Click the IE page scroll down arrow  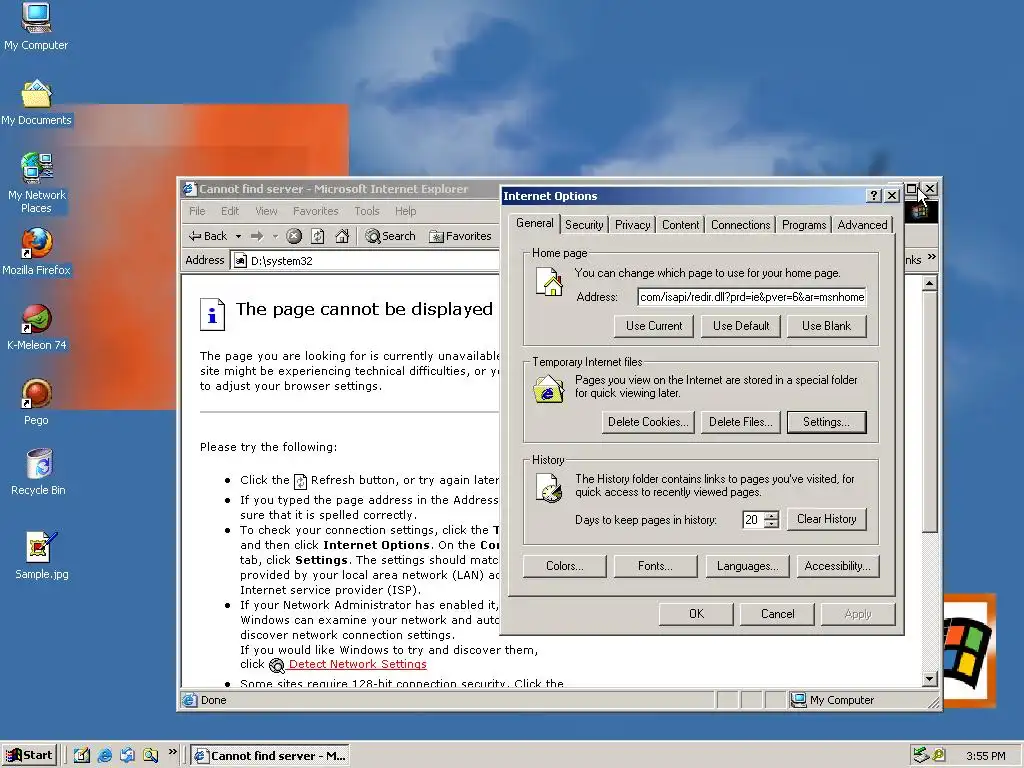(930, 679)
